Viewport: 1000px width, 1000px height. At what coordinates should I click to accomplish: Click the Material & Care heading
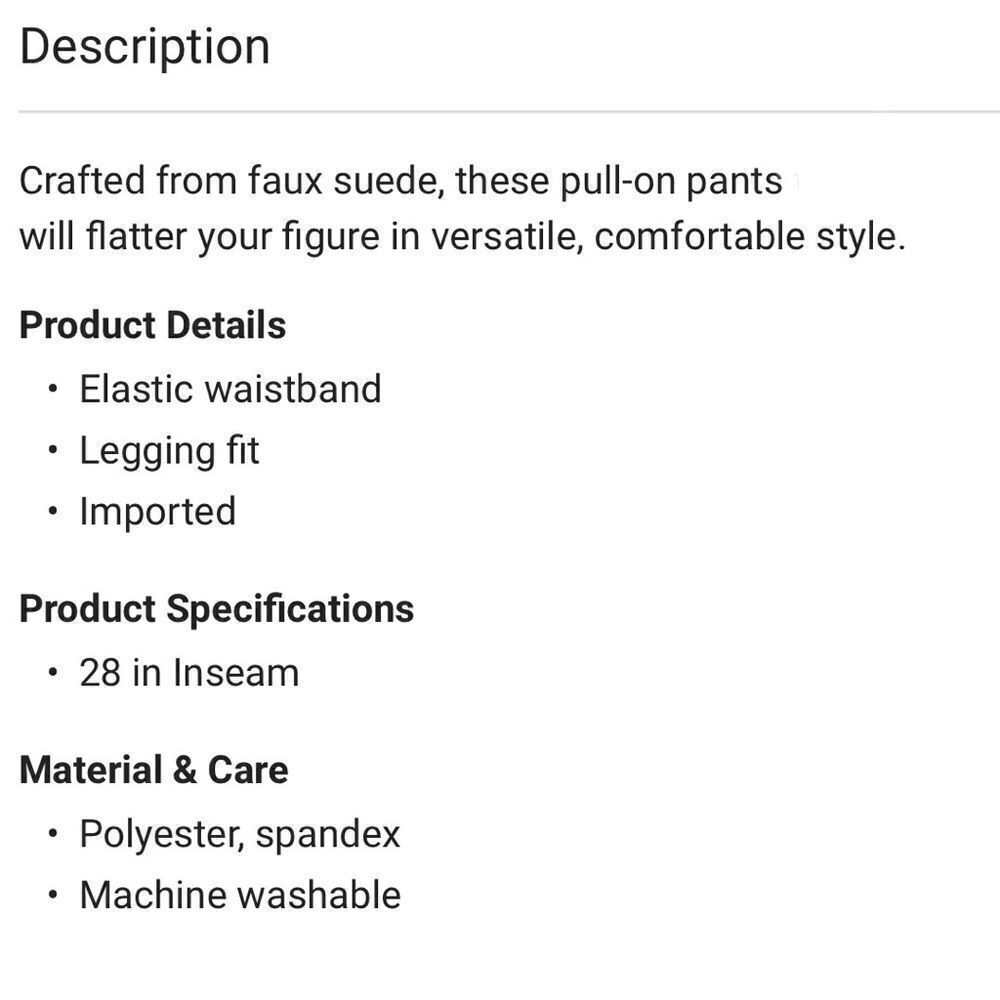[x=154, y=770]
